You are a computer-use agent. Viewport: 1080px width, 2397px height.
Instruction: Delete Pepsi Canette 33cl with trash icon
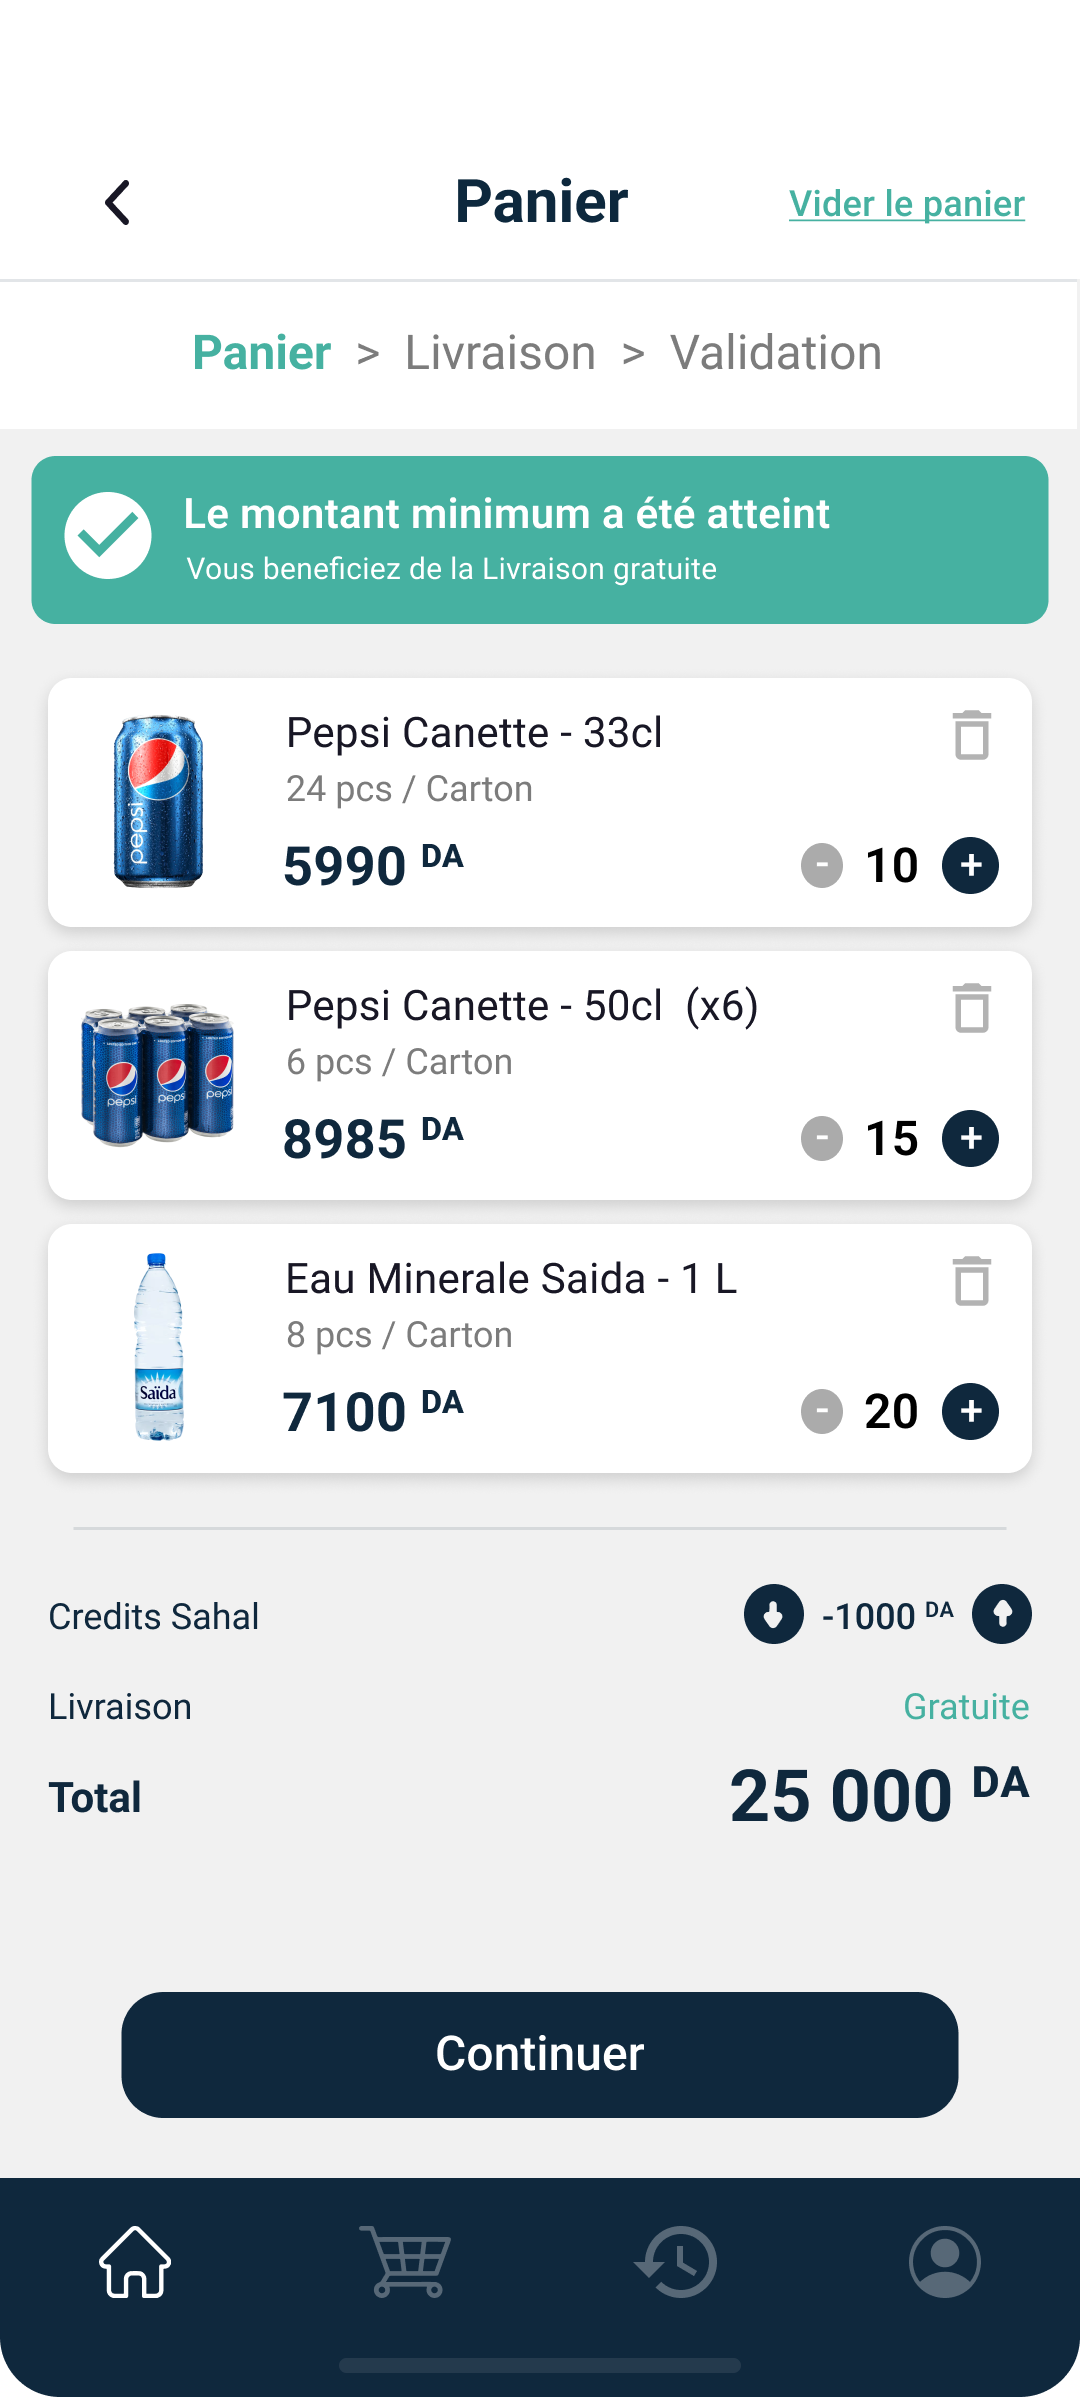coord(971,735)
